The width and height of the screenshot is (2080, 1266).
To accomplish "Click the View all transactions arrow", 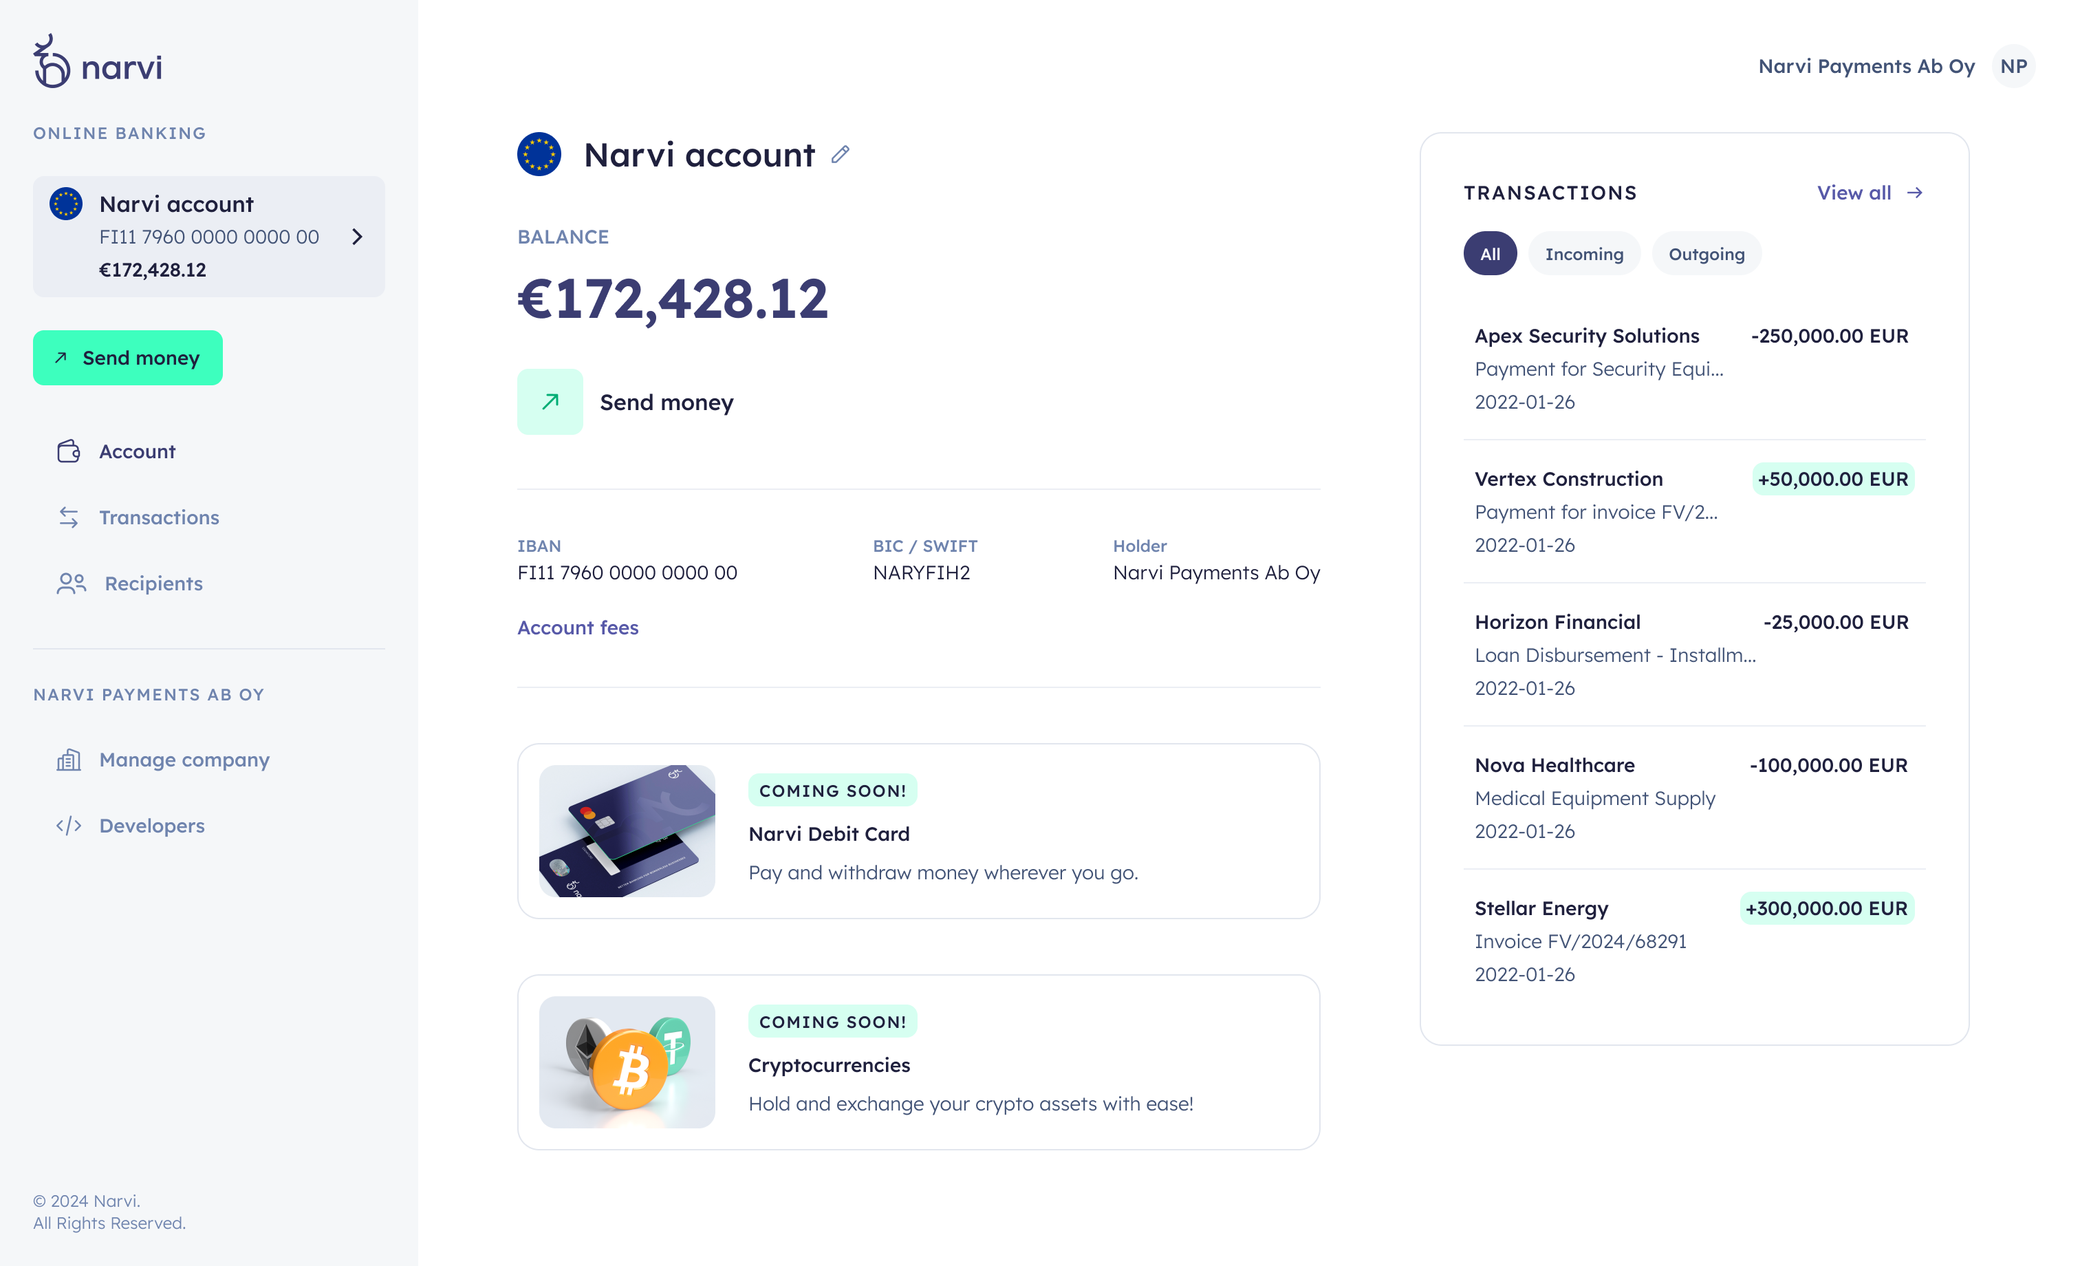I will 1914,193.
